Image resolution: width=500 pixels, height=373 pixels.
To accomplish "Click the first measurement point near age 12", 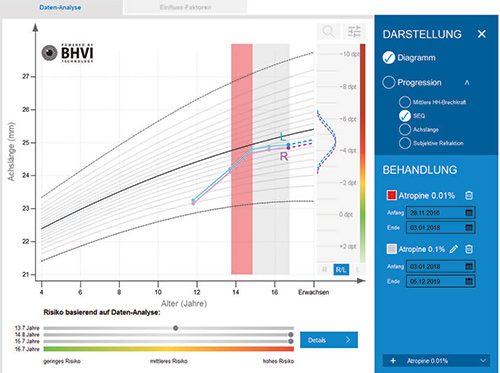I will [193, 202].
